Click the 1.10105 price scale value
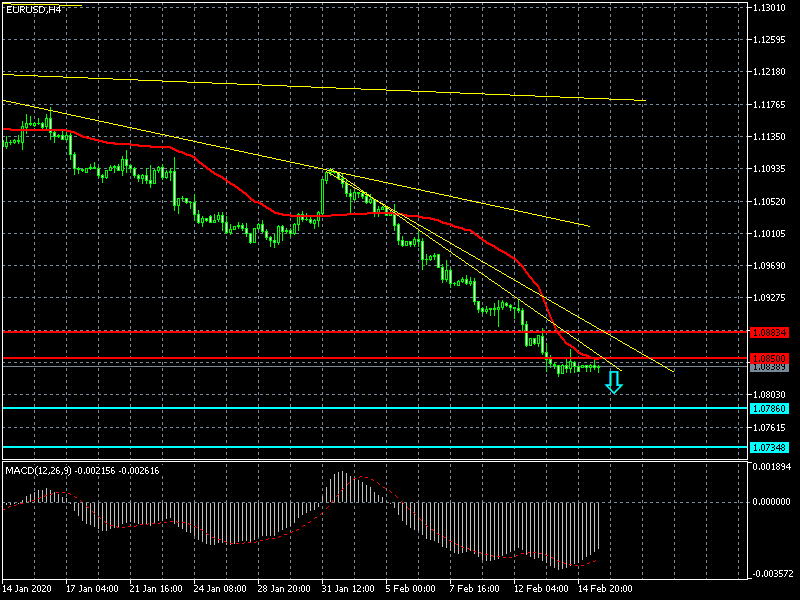The width and height of the screenshot is (800, 600). [x=773, y=233]
